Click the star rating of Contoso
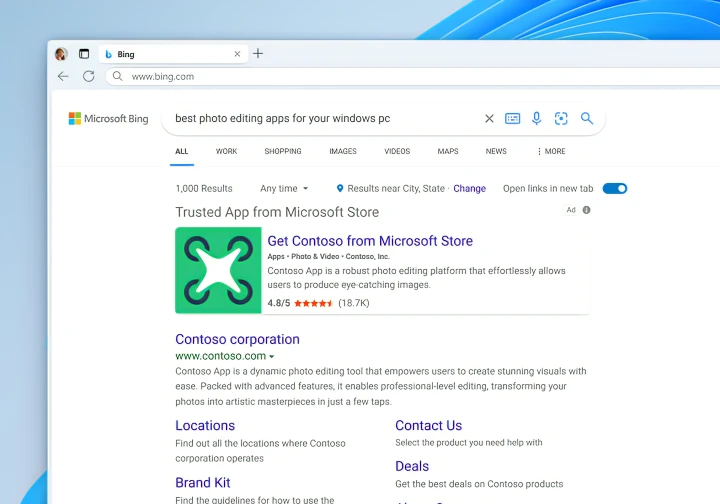Viewport: 720px width, 504px height. pos(313,303)
